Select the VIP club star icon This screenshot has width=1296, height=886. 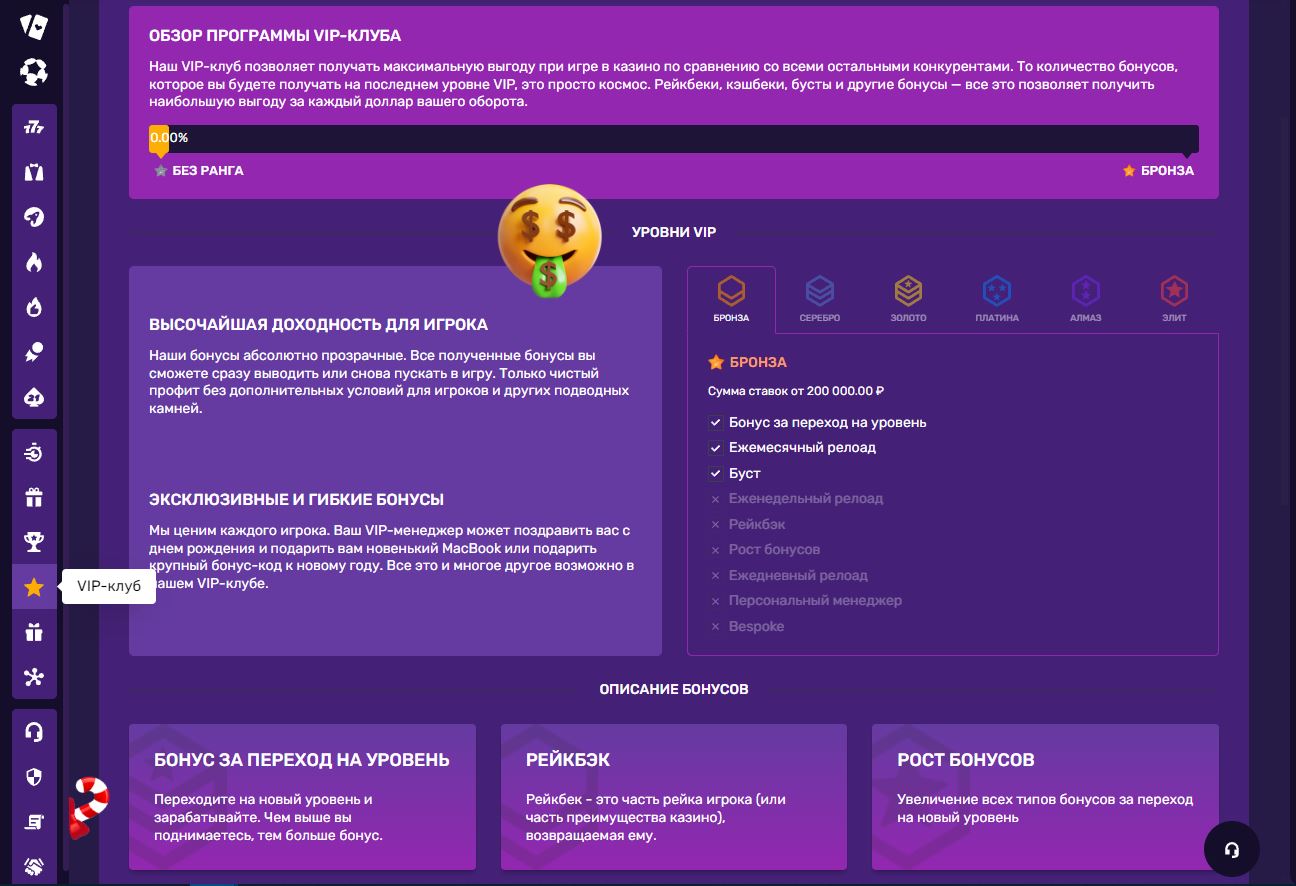[x=34, y=587]
